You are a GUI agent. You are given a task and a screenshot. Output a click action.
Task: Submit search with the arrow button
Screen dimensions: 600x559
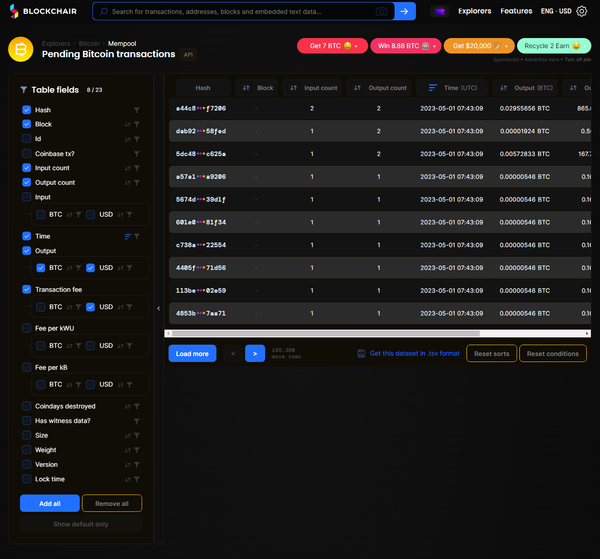tap(404, 11)
